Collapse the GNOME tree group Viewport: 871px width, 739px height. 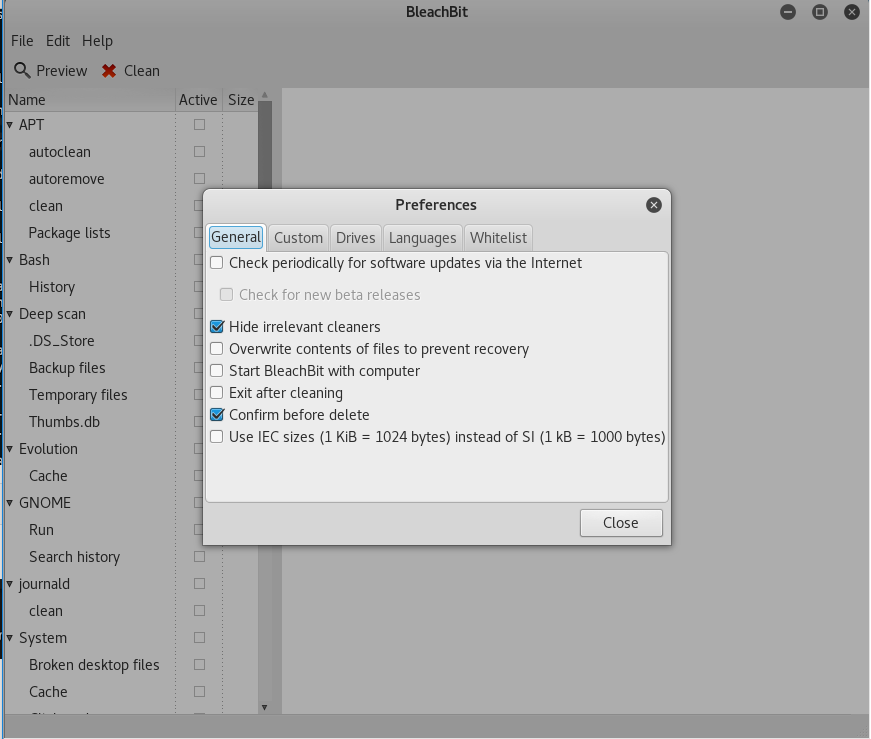click(9, 503)
